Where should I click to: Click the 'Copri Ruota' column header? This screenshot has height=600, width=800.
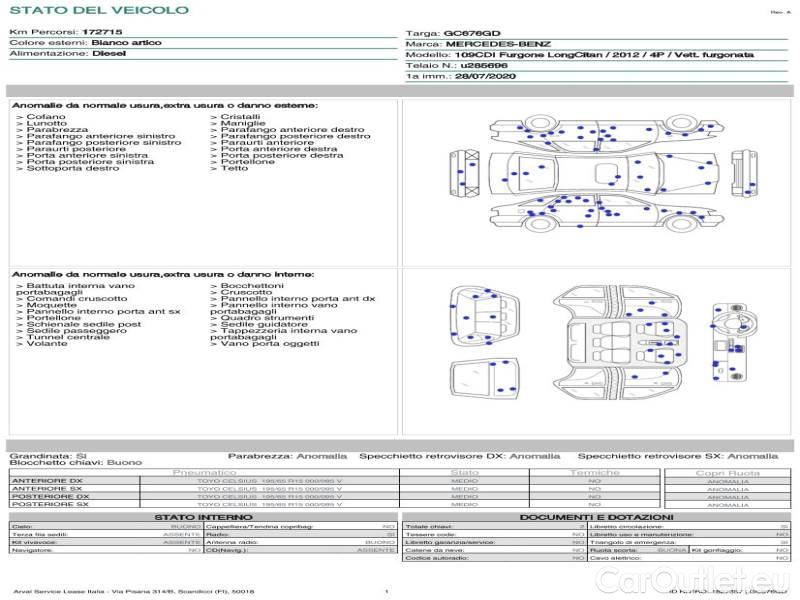[x=728, y=473]
